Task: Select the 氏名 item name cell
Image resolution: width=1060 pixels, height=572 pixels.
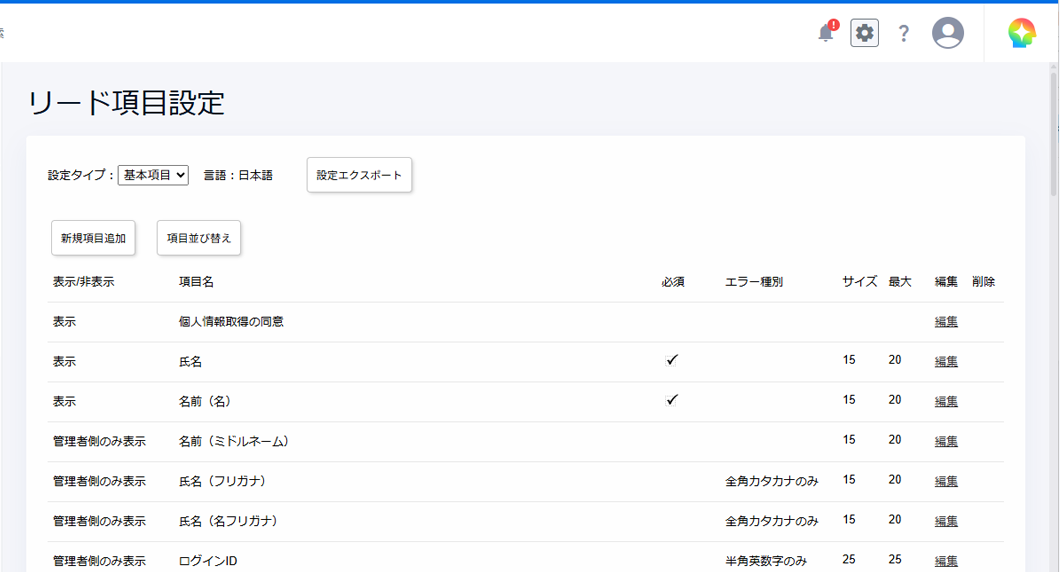Action: [x=190, y=362]
